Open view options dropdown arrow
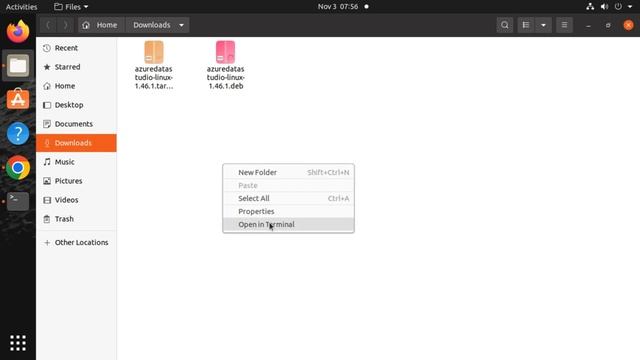640x360 pixels. (543, 25)
